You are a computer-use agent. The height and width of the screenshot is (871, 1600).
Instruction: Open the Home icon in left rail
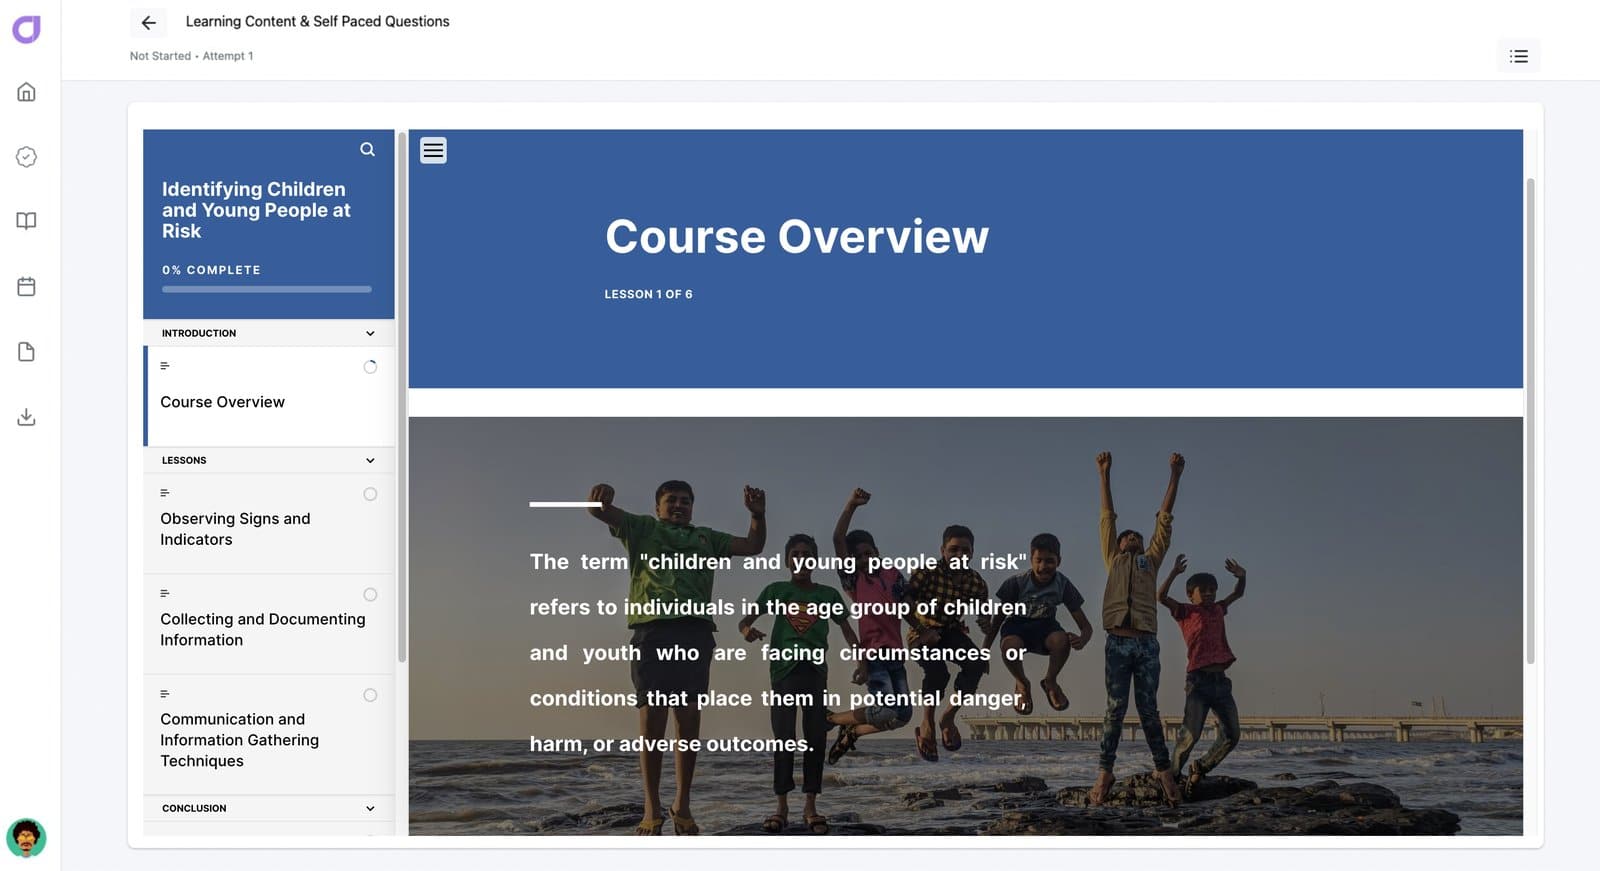pos(27,92)
